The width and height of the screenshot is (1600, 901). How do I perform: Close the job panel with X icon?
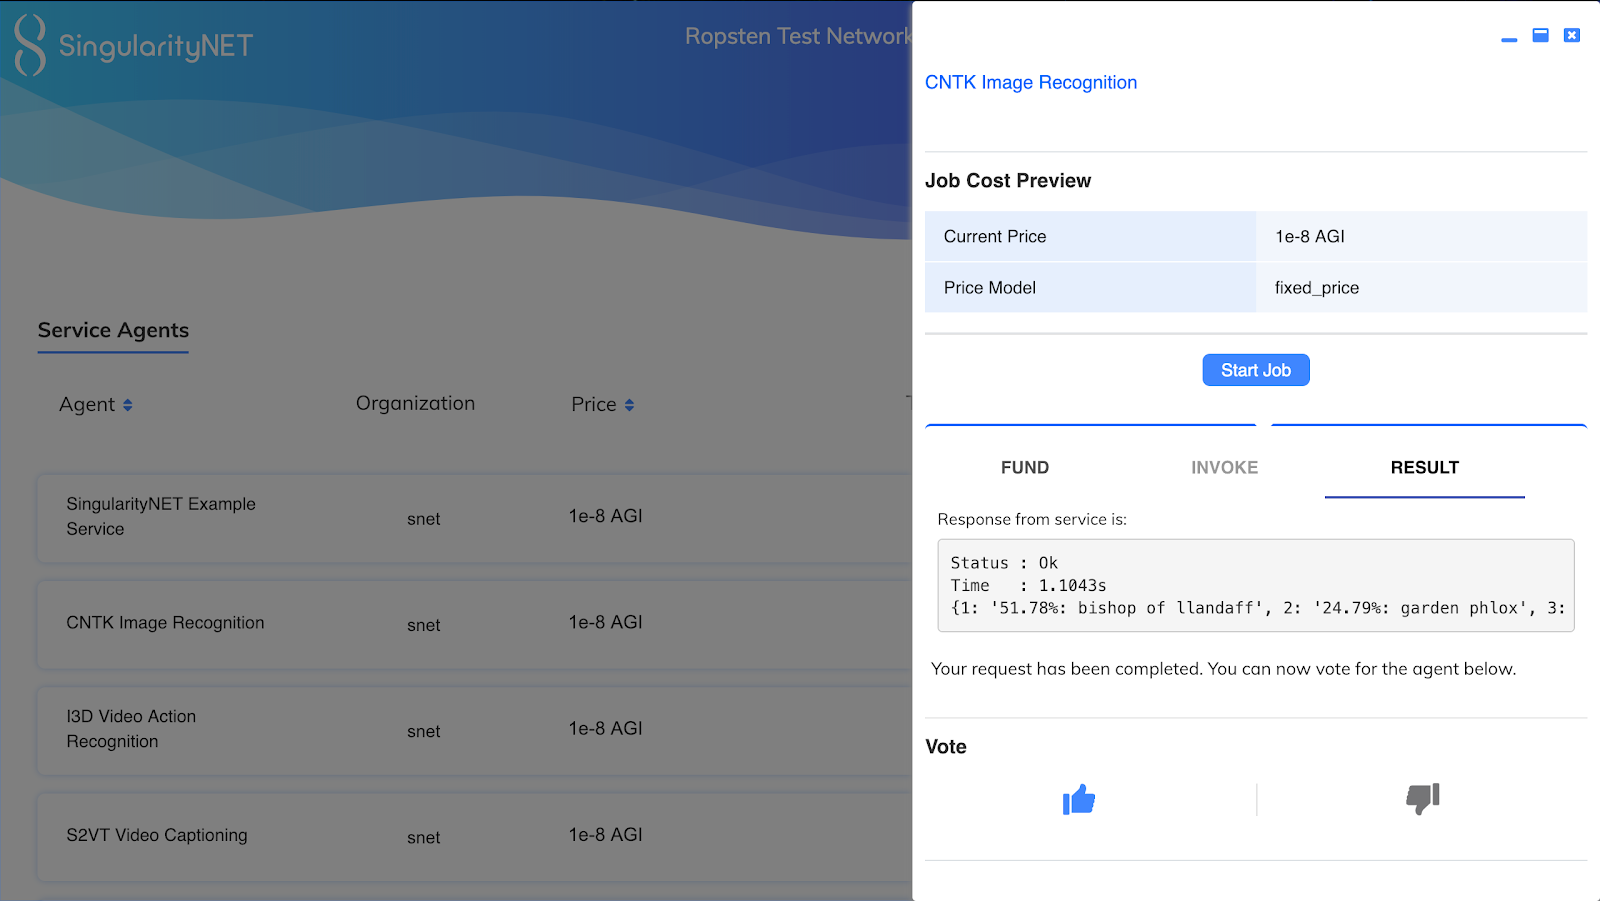coord(1572,35)
